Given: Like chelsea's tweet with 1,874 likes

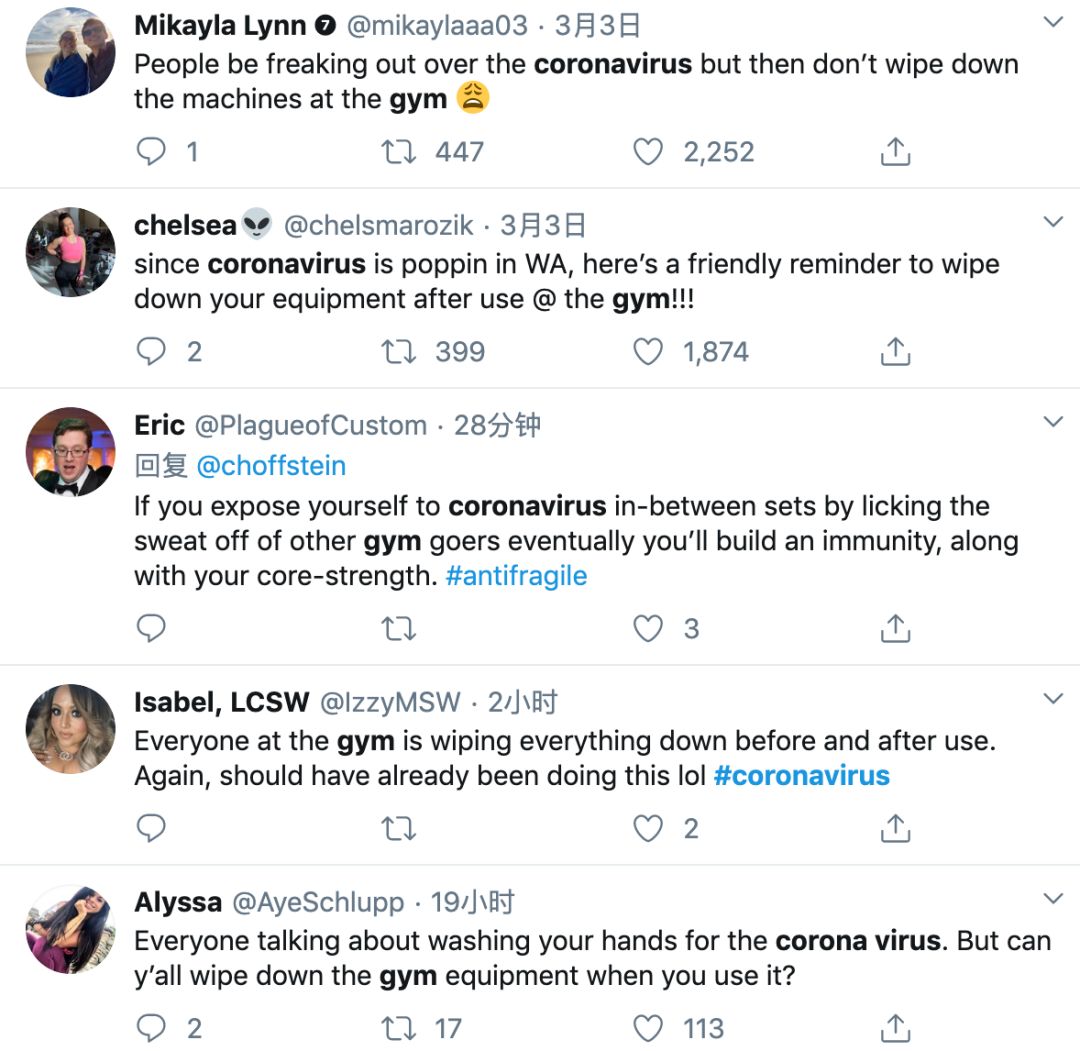Looking at the screenshot, I should [x=649, y=352].
